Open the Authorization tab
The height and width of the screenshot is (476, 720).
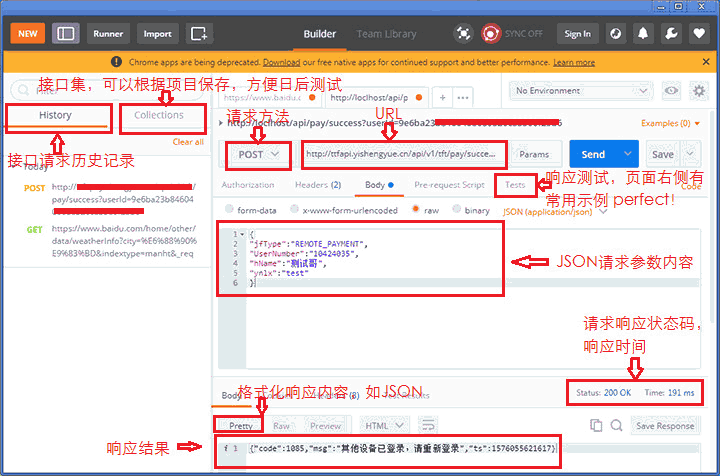[x=248, y=185]
